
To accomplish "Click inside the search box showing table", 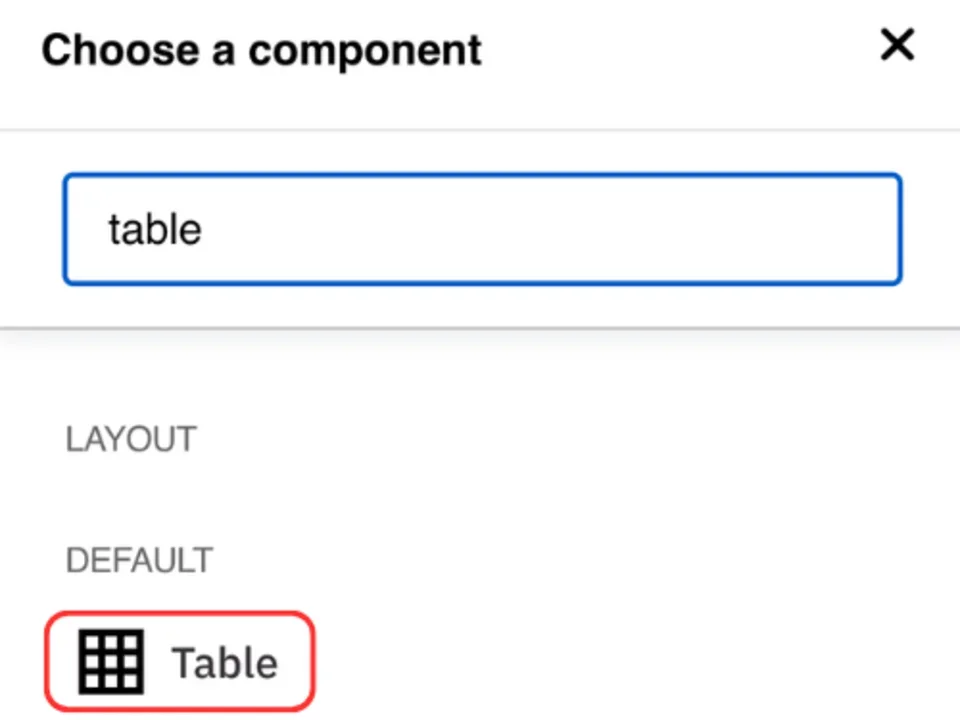I will tap(483, 229).
